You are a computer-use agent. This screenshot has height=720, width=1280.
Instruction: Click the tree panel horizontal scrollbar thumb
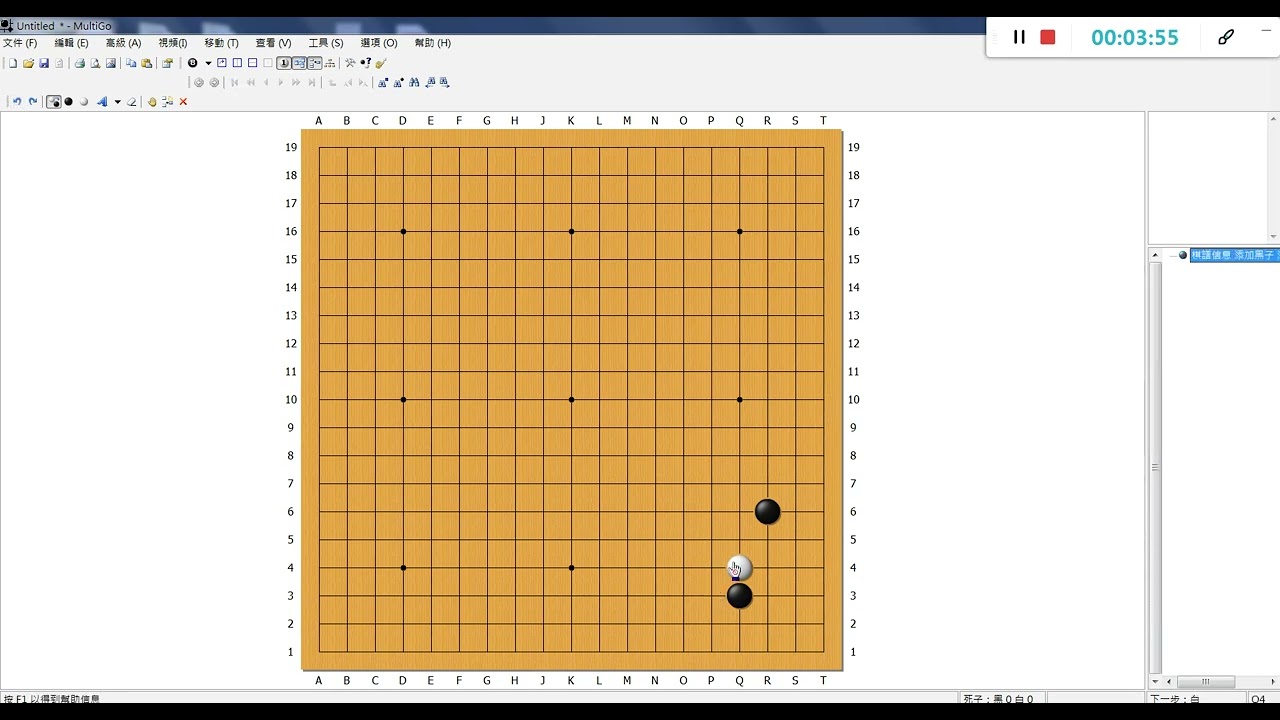(1206, 682)
